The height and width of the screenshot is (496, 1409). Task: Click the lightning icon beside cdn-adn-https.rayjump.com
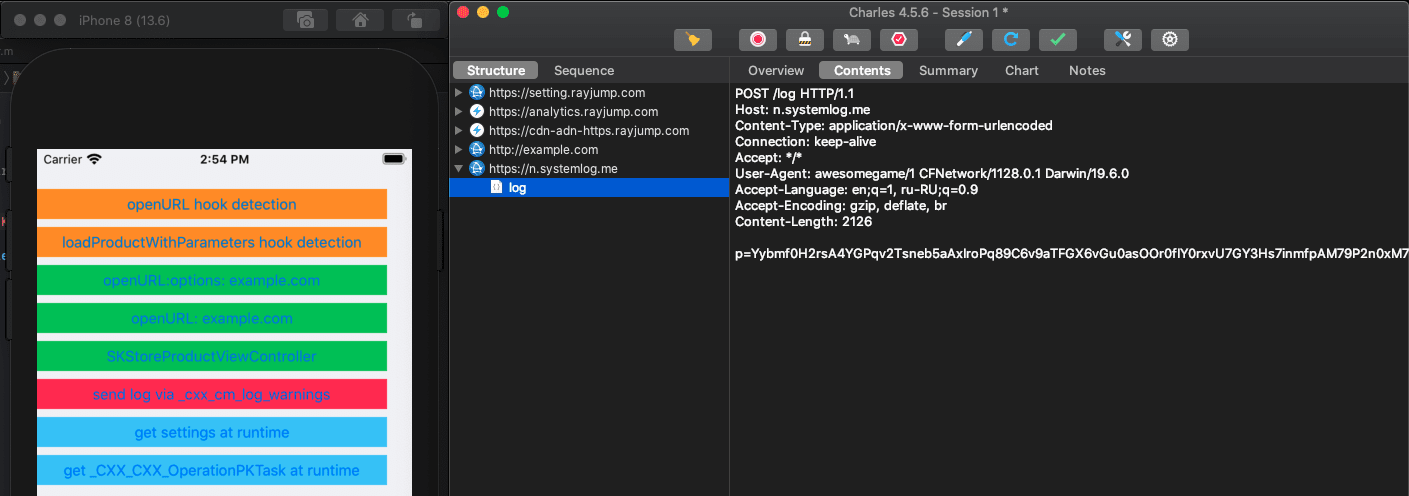(477, 130)
